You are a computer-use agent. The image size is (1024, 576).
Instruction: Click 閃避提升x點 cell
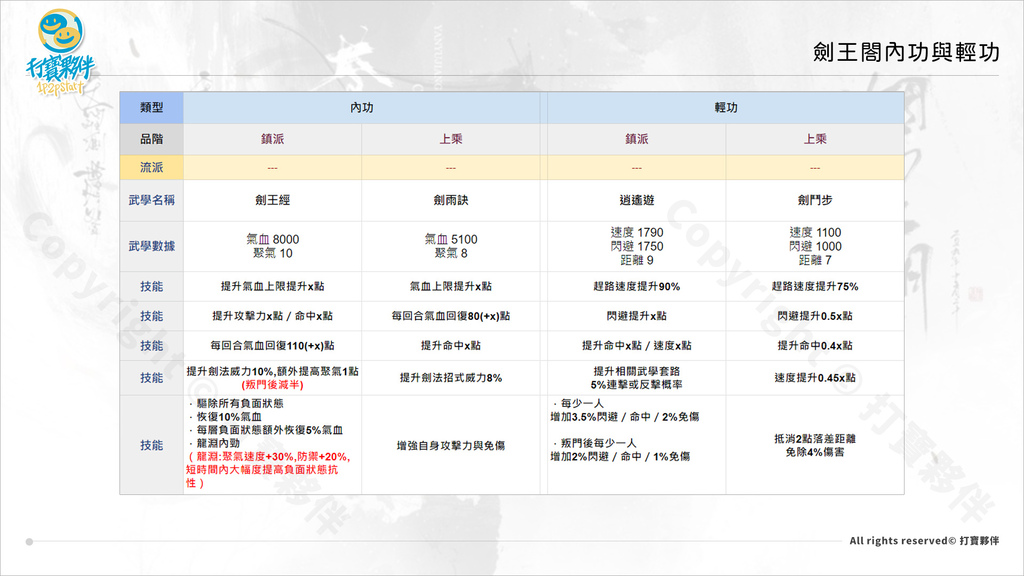(x=637, y=316)
